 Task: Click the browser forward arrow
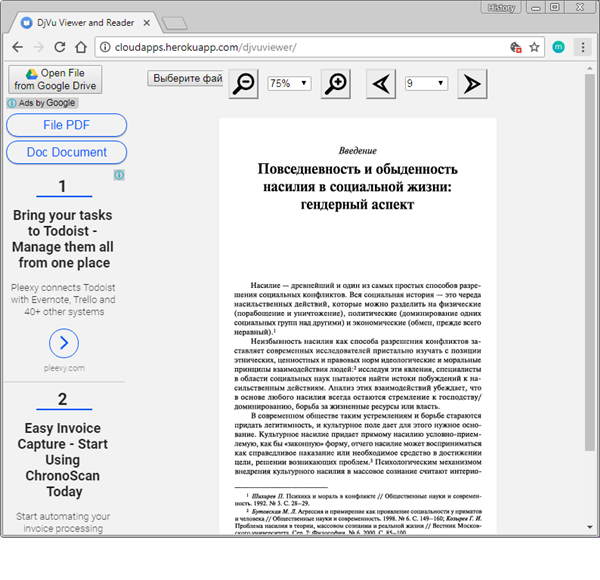tap(39, 47)
